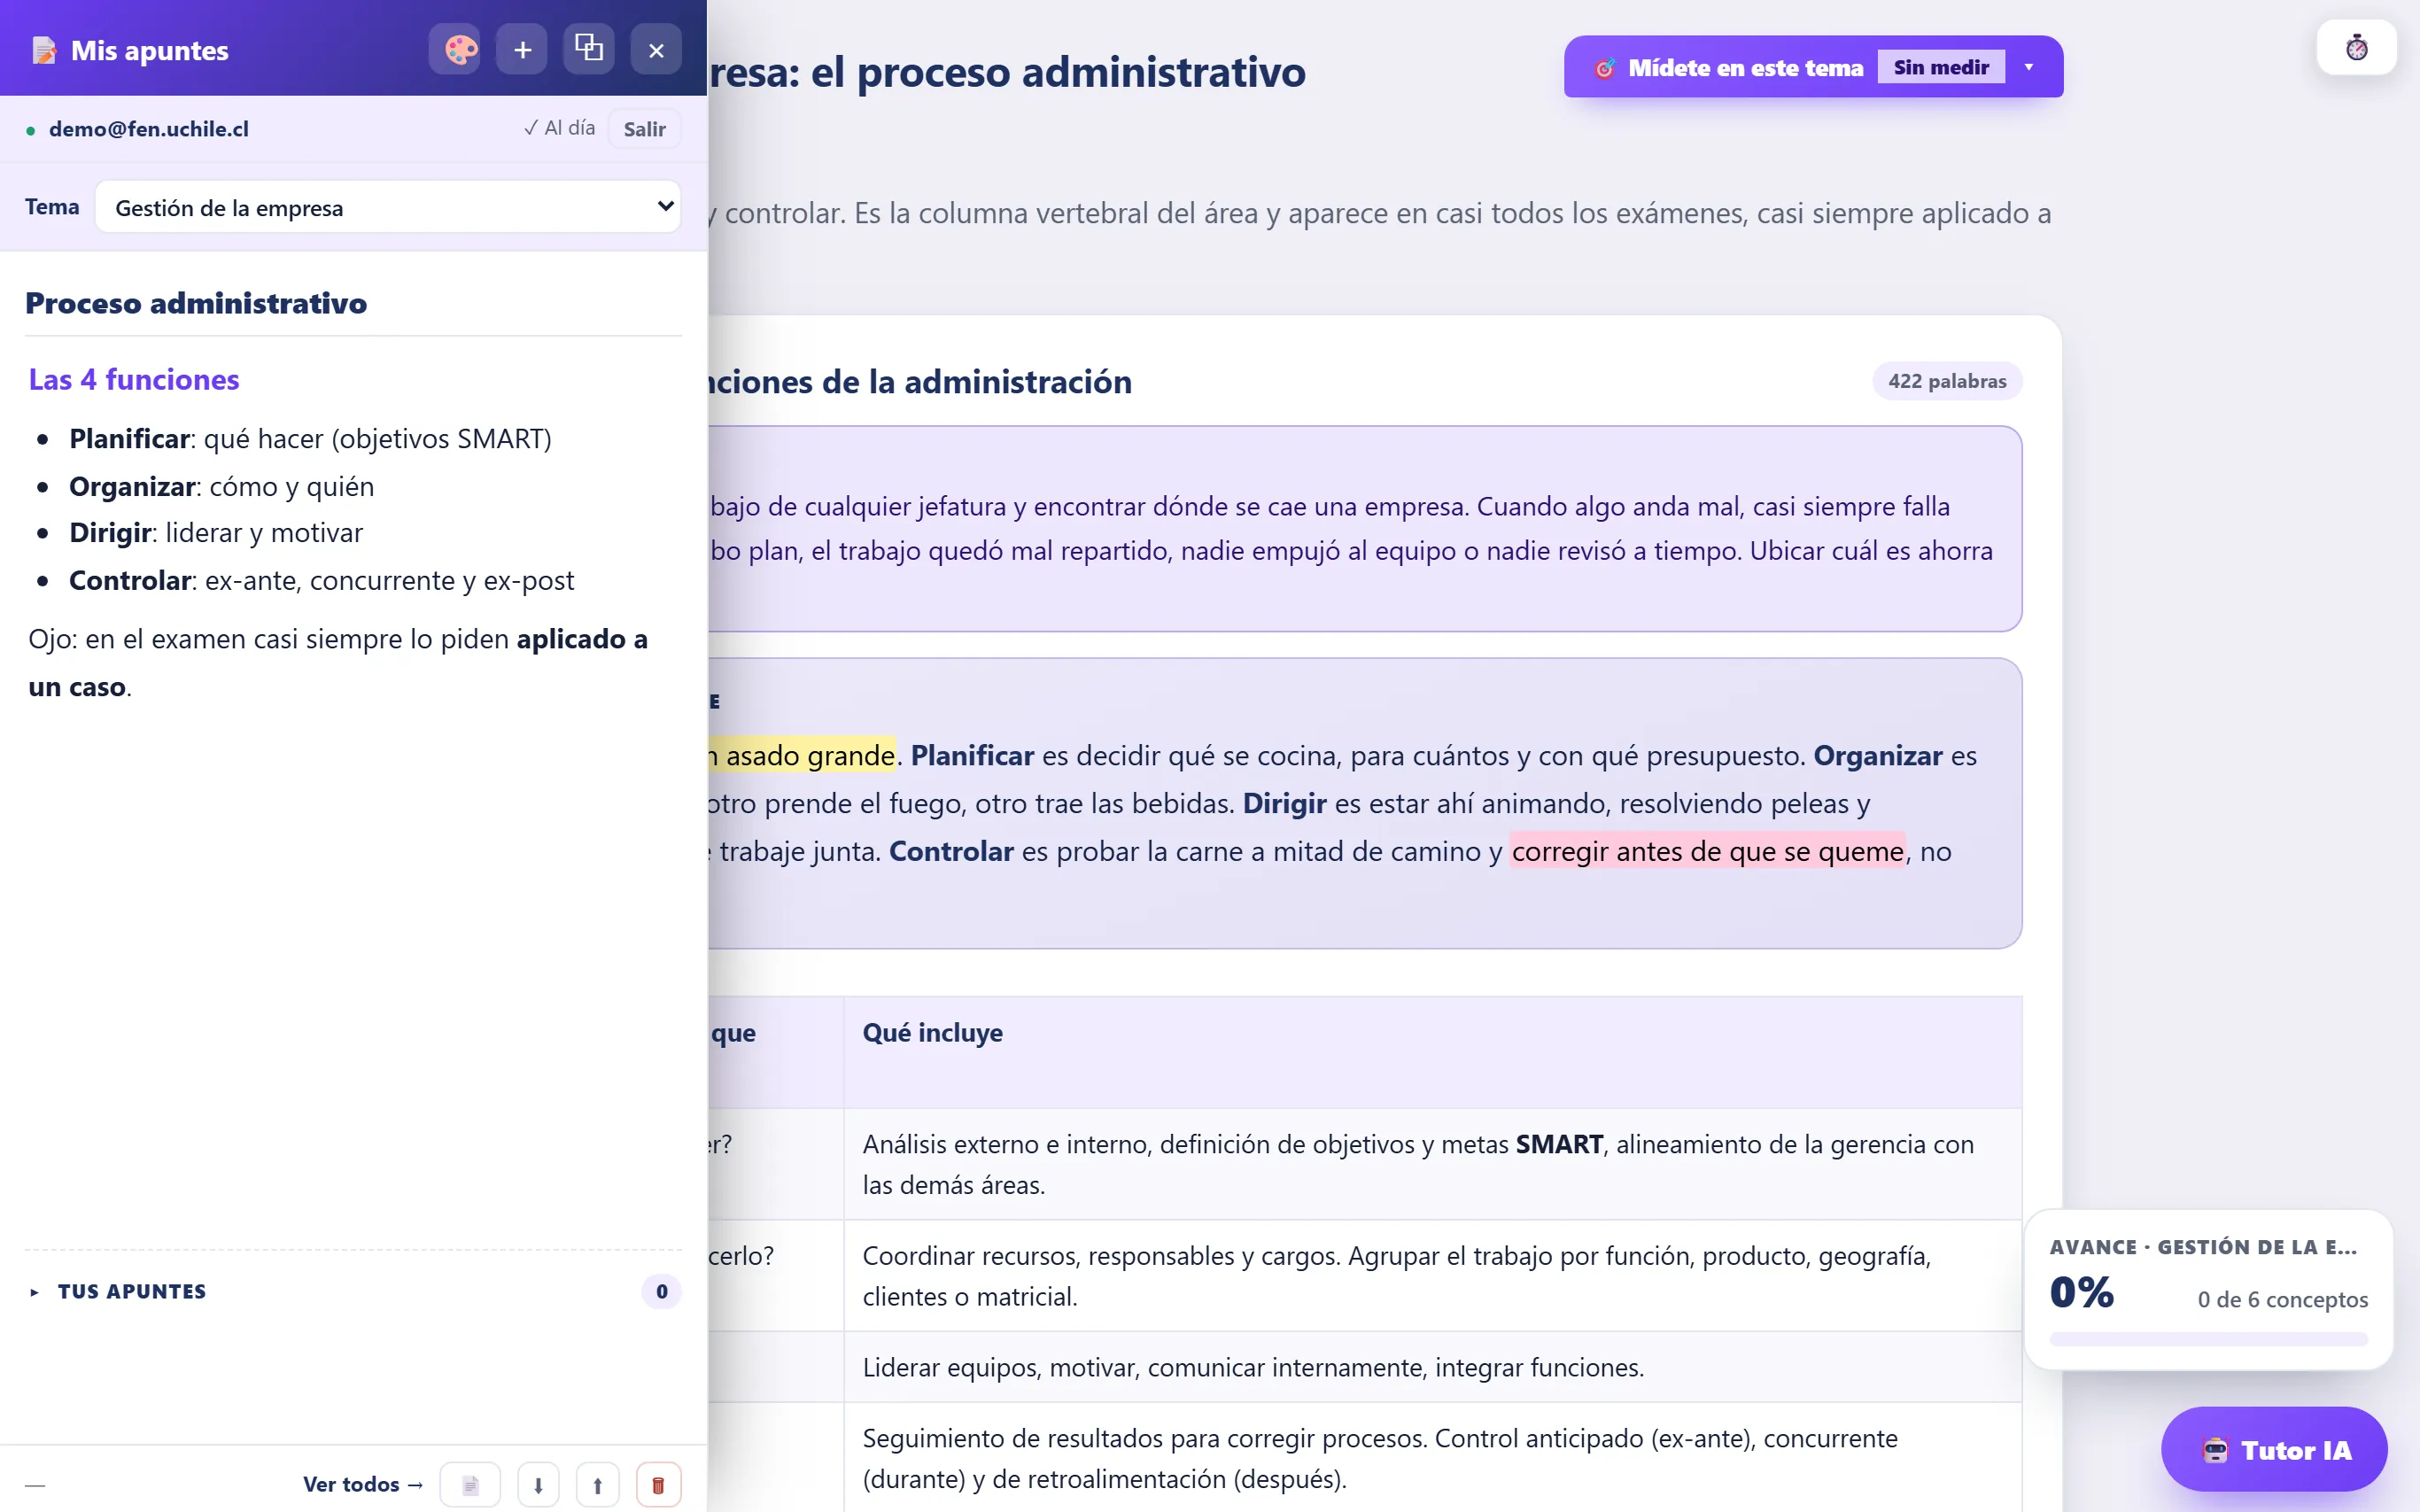Click the bold 'Controlar' word in the analogy box
The width and height of the screenshot is (2420, 1512).
(951, 851)
